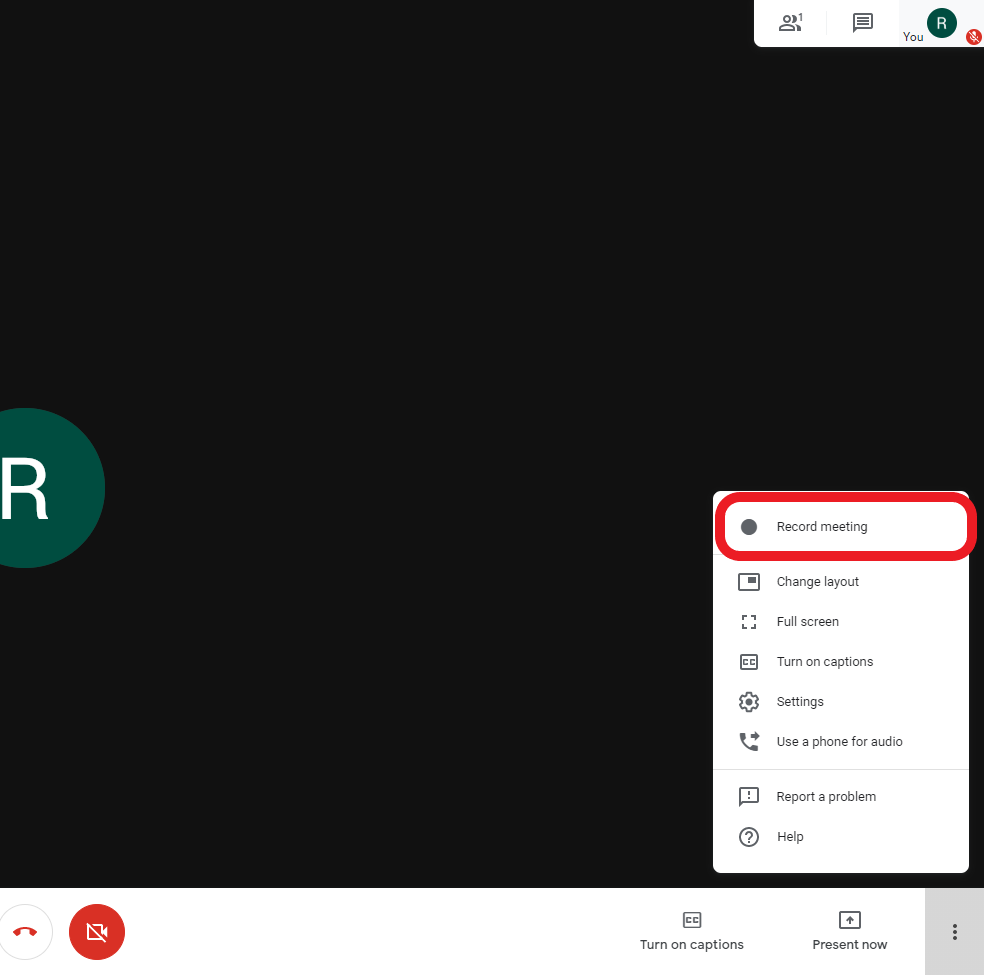Select Record meeting from menu
Screen dimensions: 984x975
tap(822, 527)
